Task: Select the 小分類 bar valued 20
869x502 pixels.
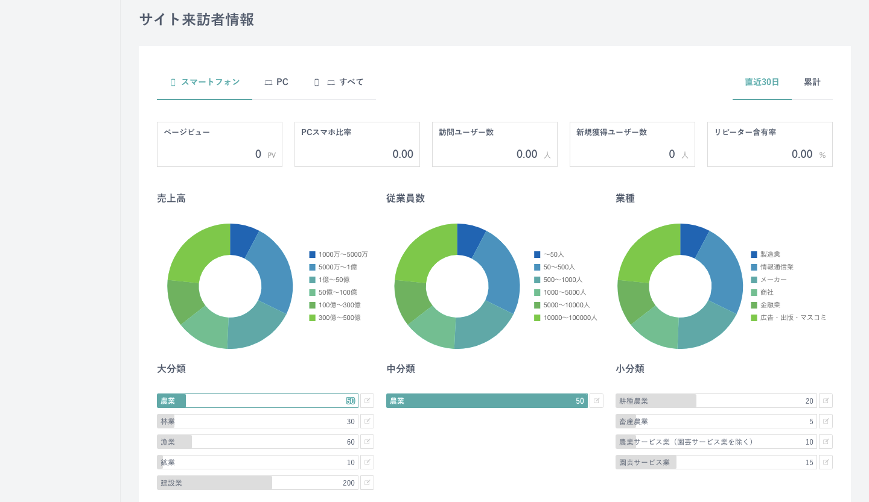Action: coord(717,401)
